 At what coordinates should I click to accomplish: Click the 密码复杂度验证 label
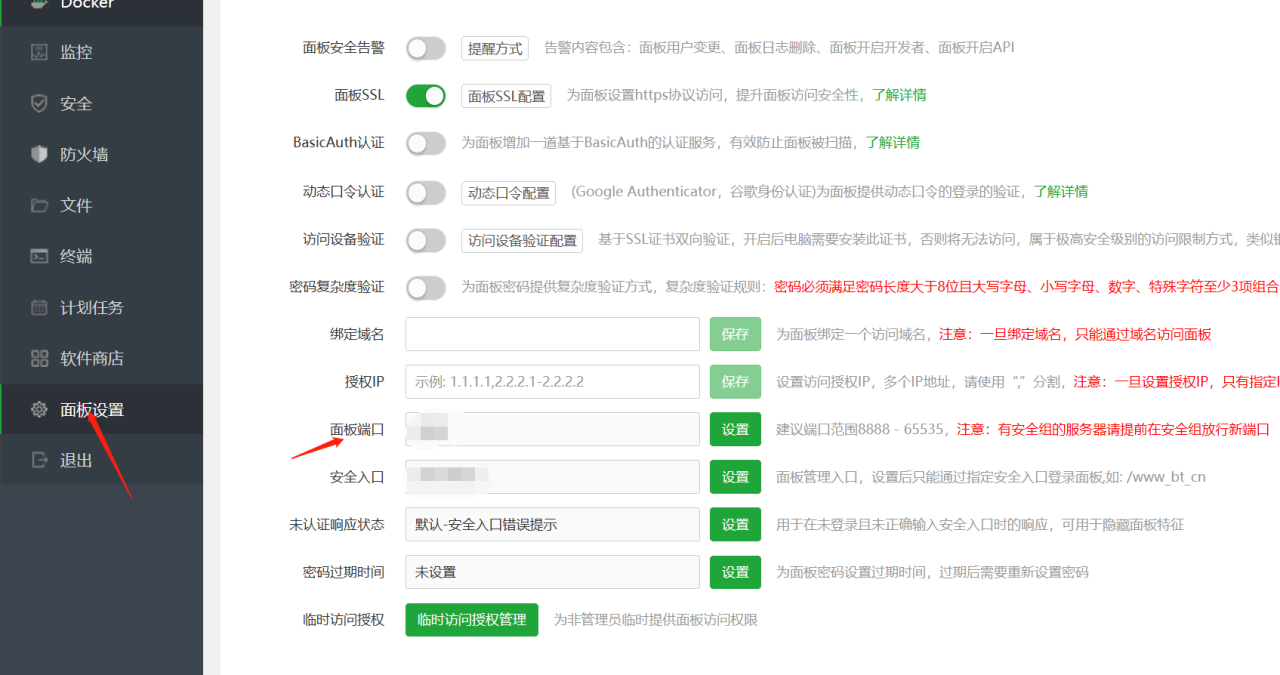coord(336,286)
